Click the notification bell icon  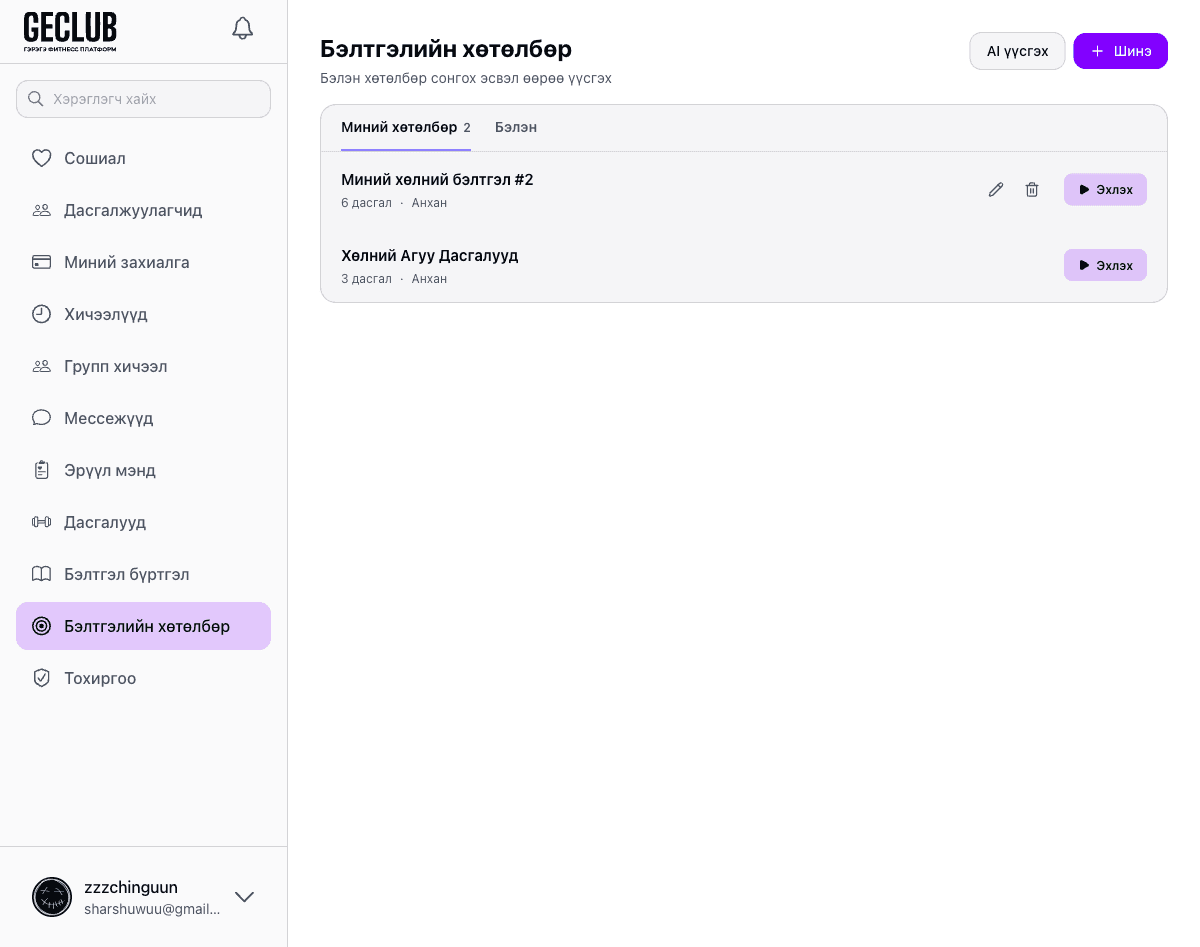(x=242, y=28)
